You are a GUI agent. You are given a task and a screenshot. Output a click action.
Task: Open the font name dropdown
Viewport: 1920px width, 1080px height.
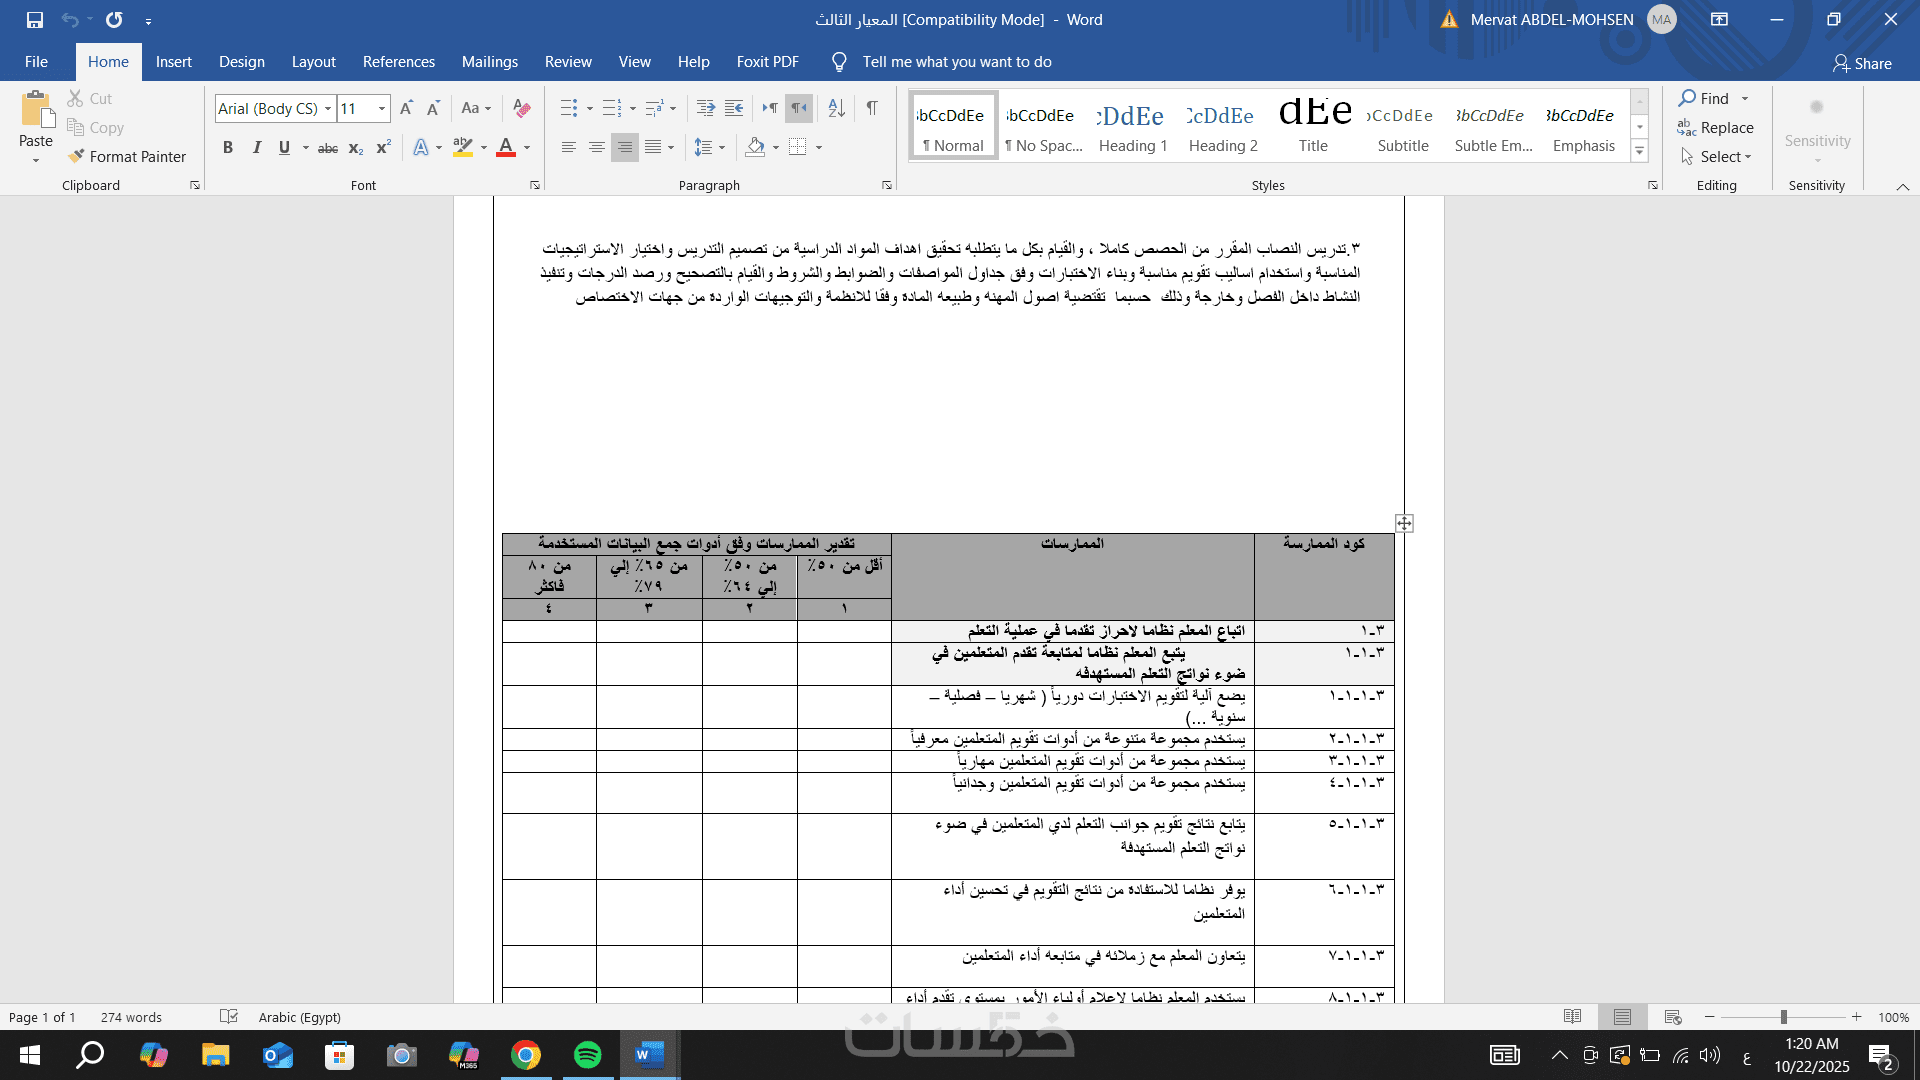coord(327,108)
